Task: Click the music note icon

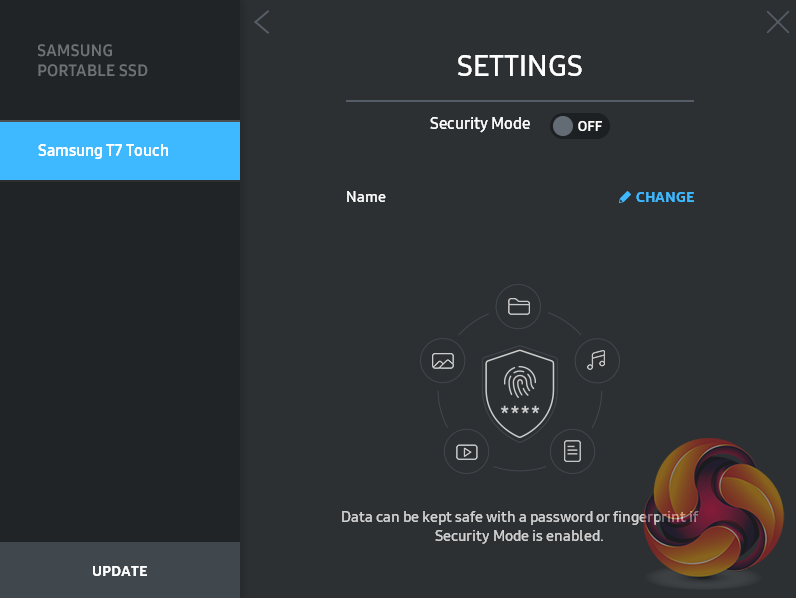Action: tap(596, 360)
